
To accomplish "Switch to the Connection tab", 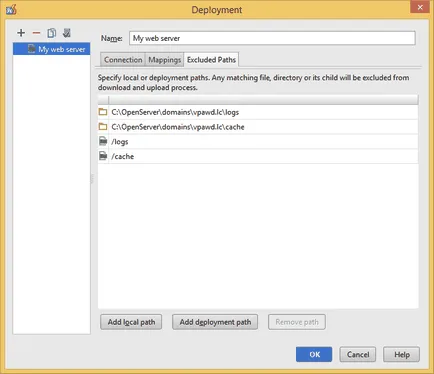I will [123, 60].
